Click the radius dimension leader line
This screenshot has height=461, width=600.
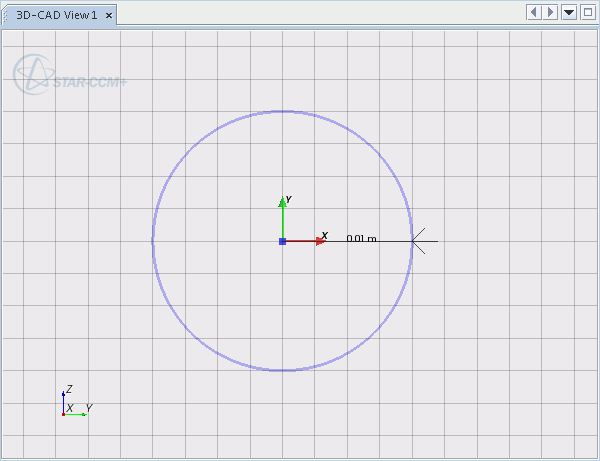click(395, 241)
